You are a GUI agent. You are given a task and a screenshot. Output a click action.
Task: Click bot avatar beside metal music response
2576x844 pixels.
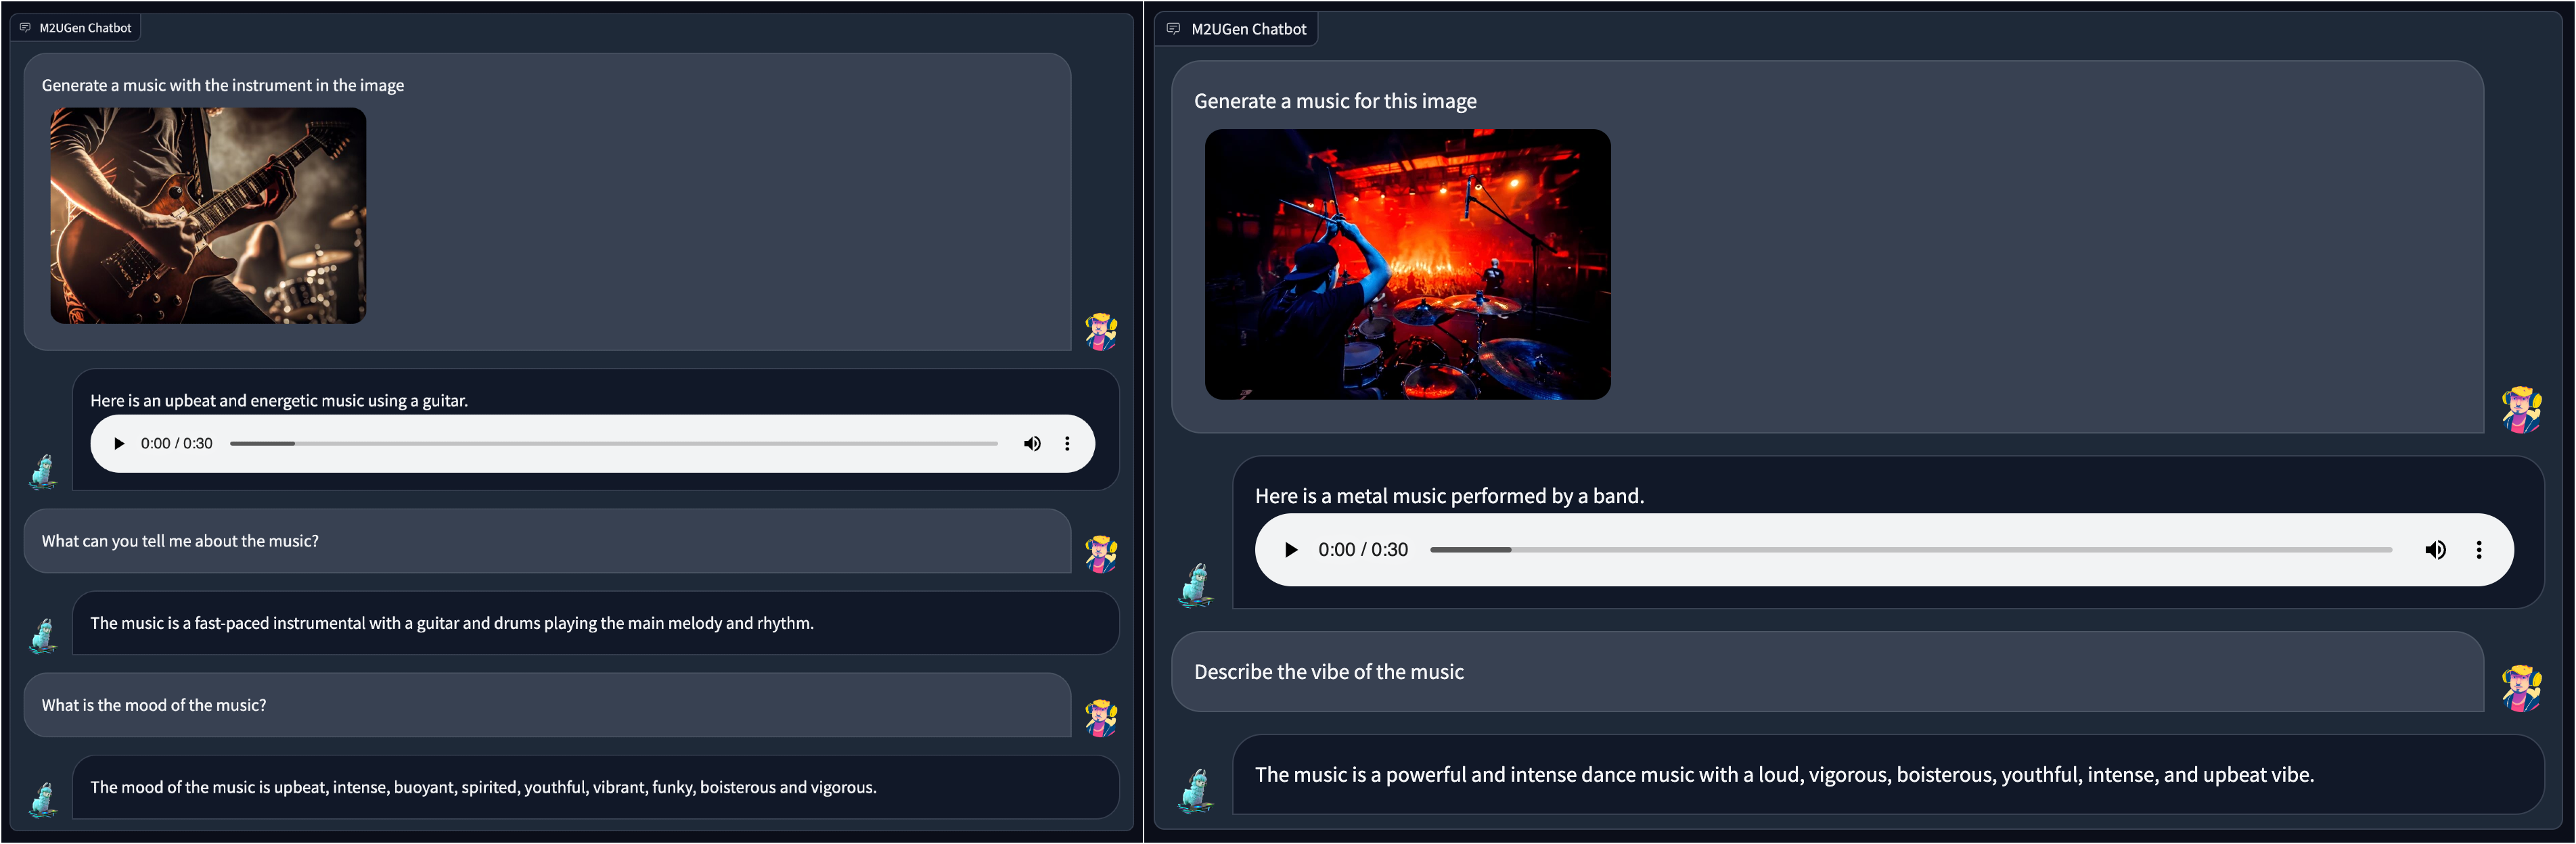1196,585
